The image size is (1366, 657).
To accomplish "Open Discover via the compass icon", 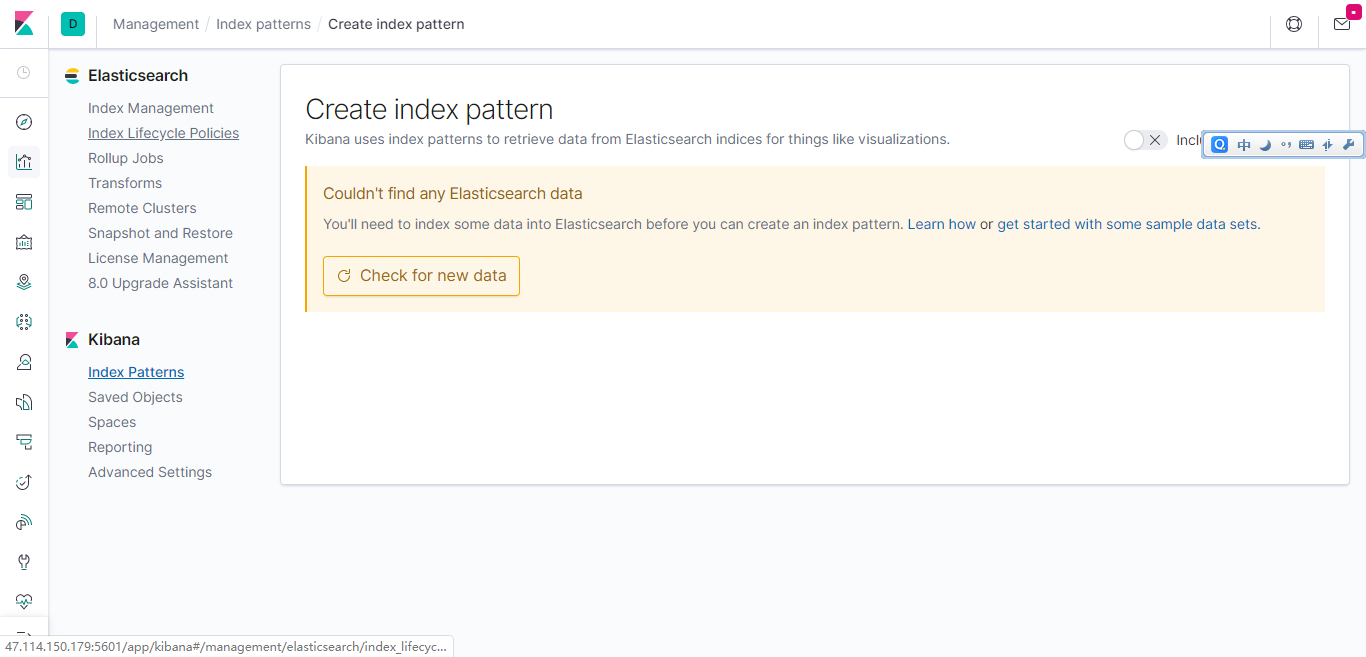I will pyautogui.click(x=24, y=122).
